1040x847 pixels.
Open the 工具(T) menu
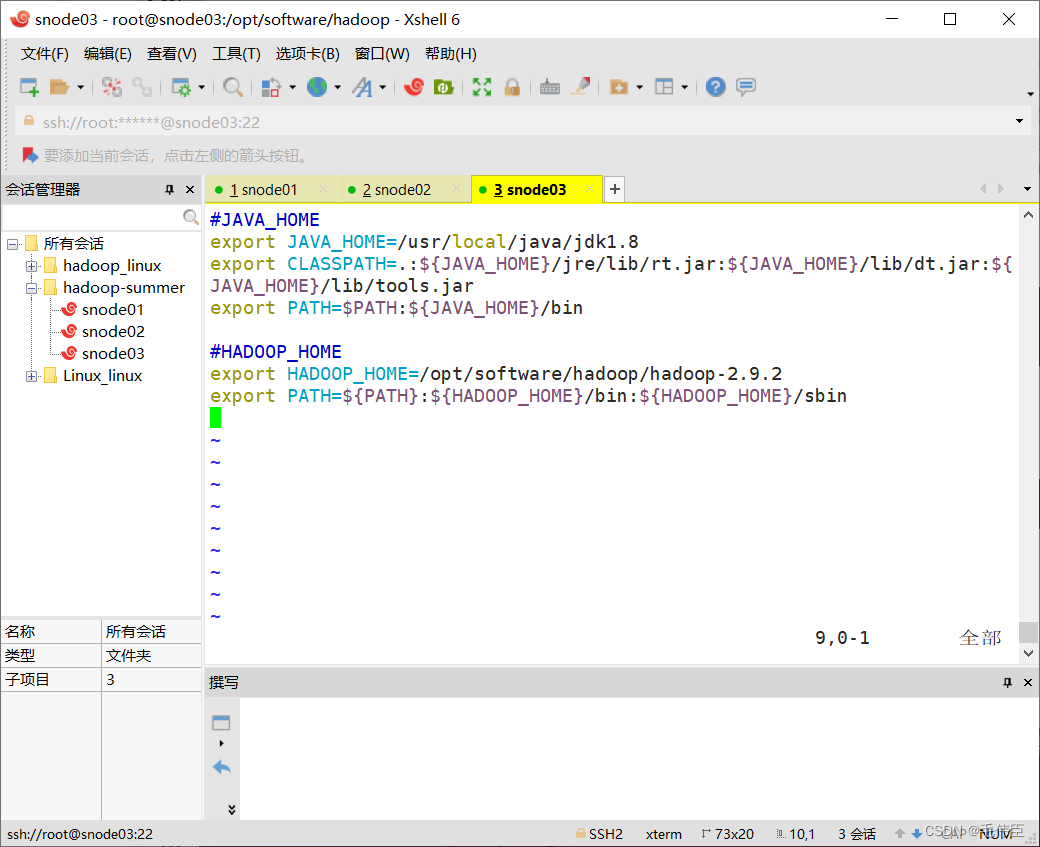(235, 54)
